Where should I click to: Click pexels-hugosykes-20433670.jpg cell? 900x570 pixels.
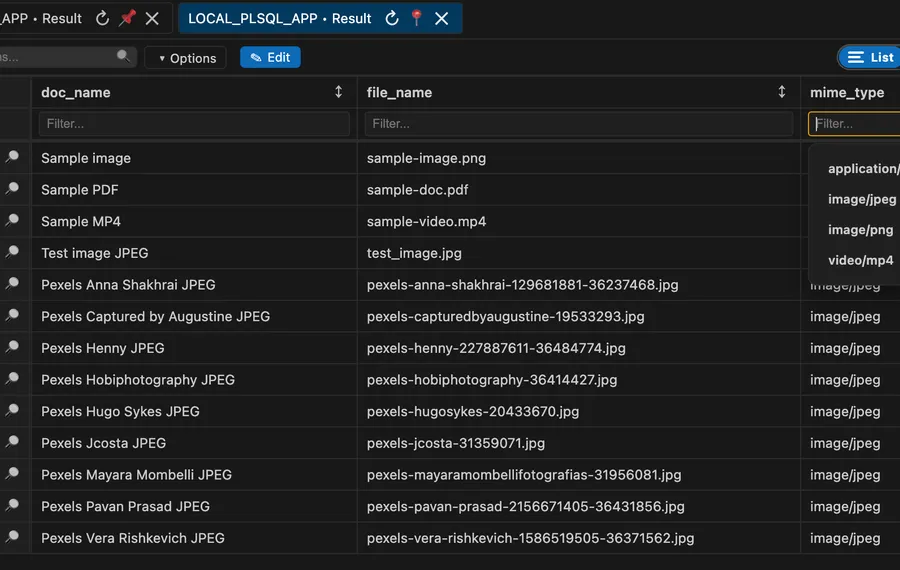click(579, 411)
